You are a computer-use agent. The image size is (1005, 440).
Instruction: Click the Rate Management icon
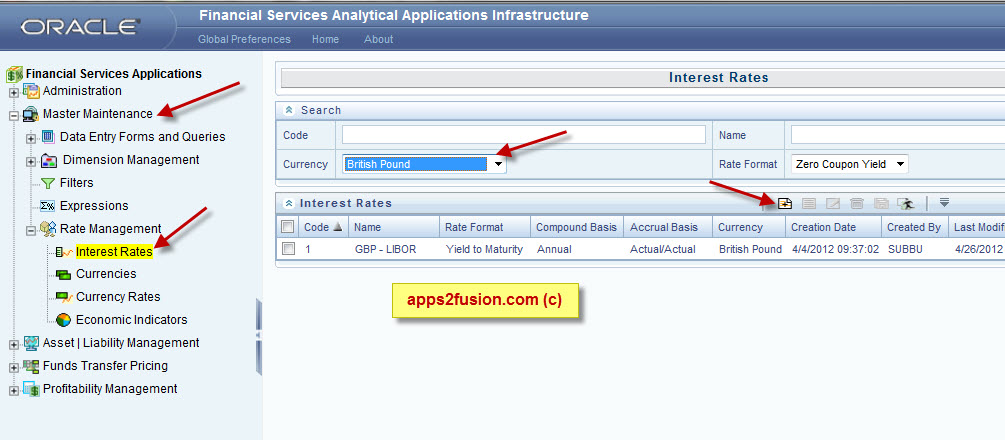(47, 228)
